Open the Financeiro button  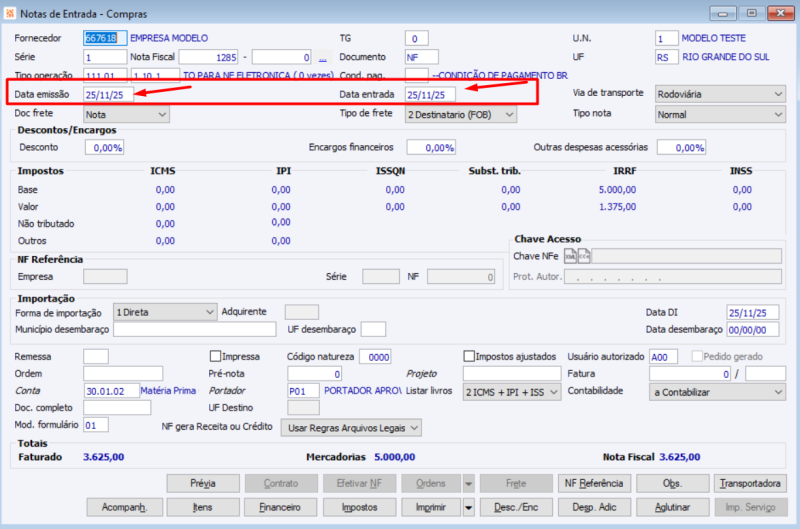(281, 507)
